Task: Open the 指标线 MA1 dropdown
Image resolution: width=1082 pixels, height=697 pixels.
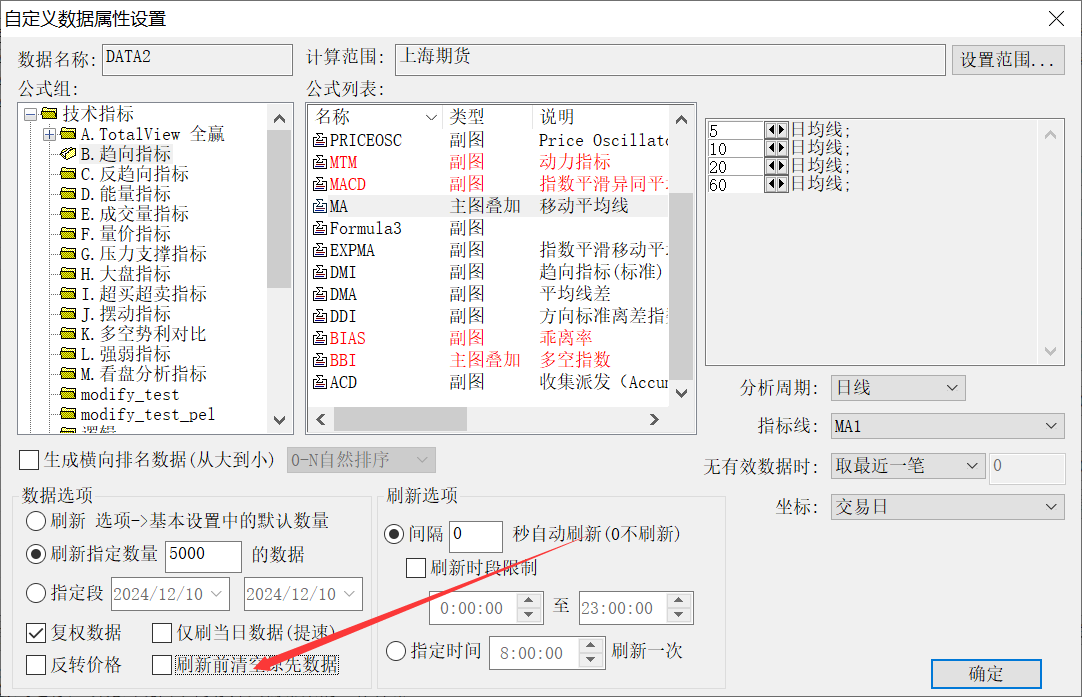Action: pos(947,426)
